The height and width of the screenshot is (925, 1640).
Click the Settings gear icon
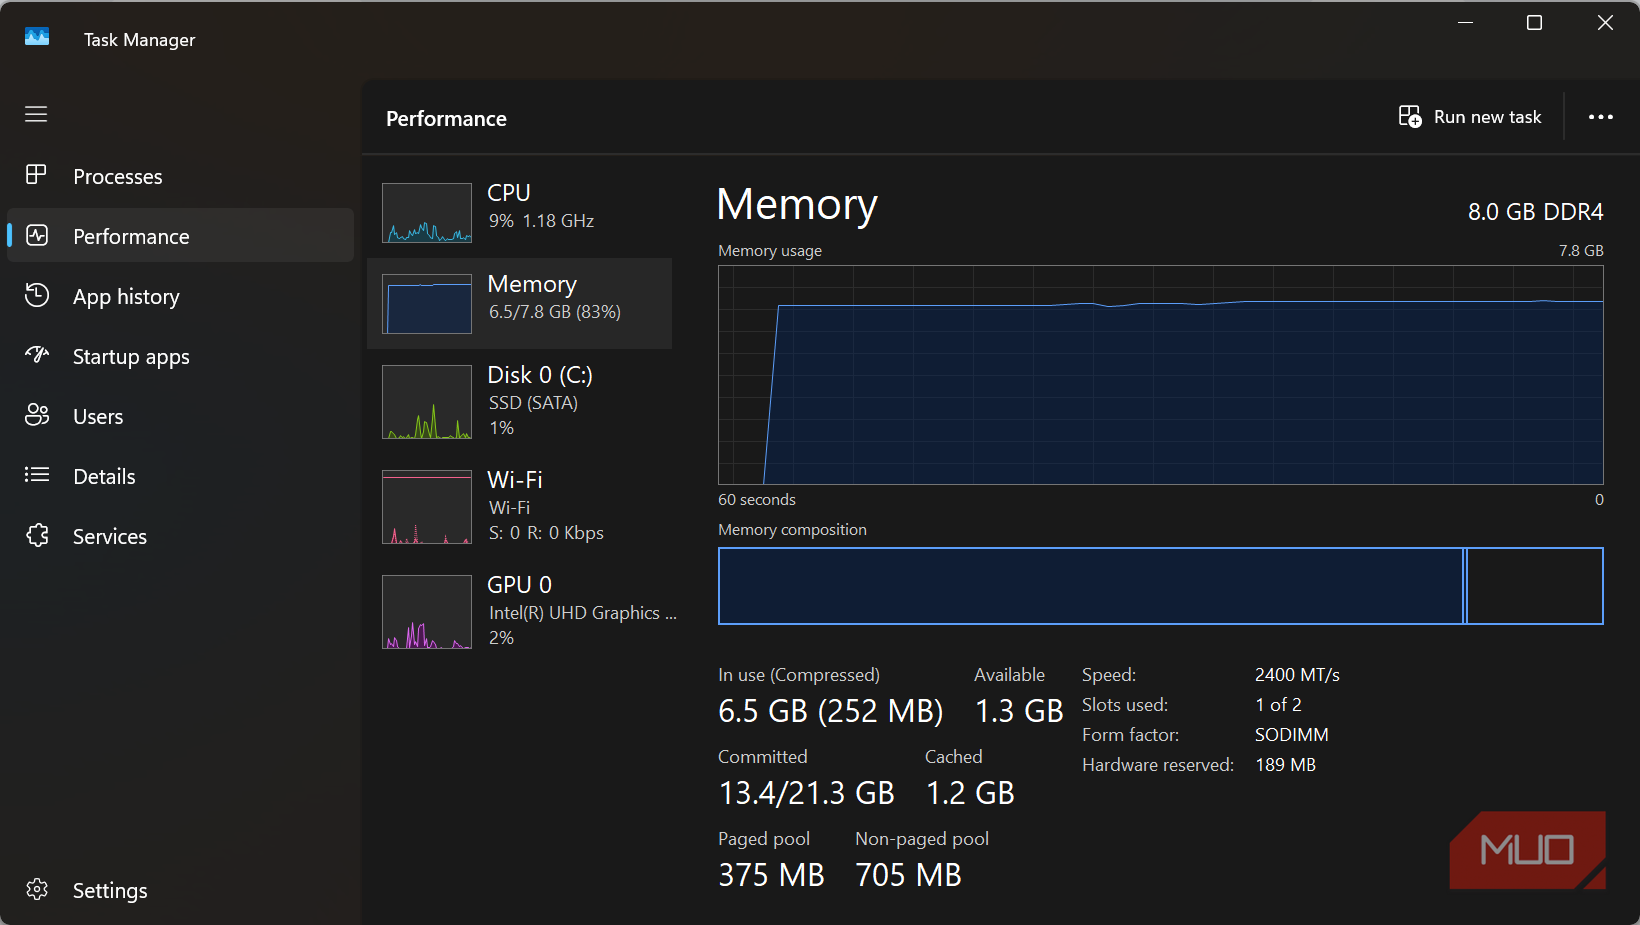(x=37, y=889)
